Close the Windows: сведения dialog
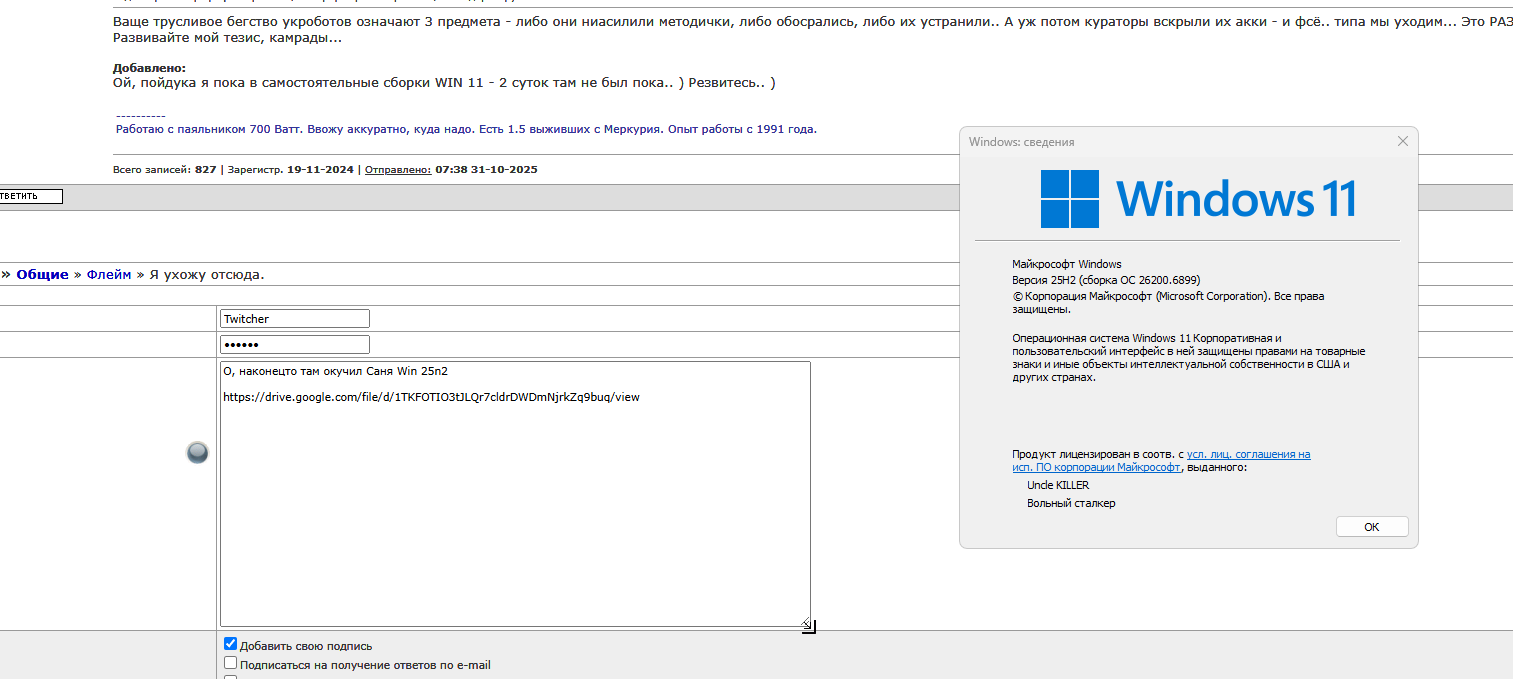The width and height of the screenshot is (1513, 679). 1402,142
